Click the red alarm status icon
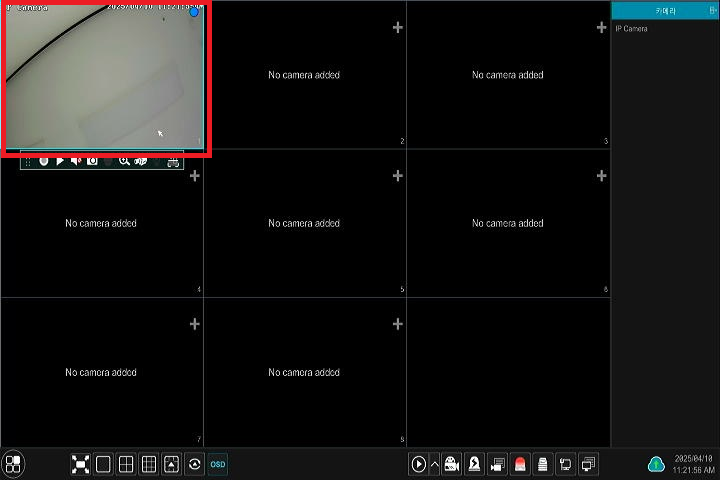 tap(520, 464)
